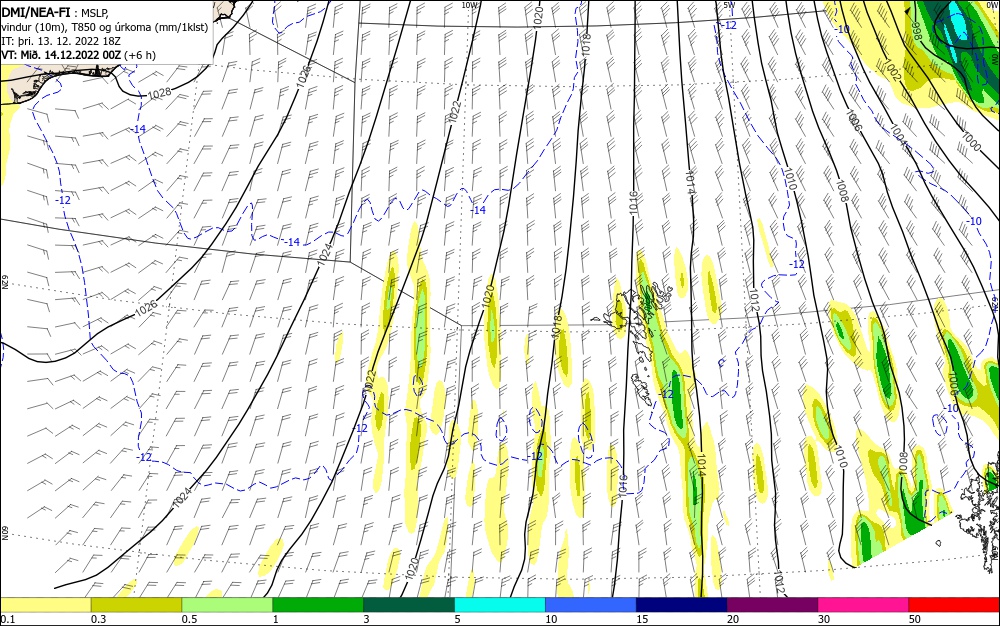The height and width of the screenshot is (626, 1000).
Task: Click the yellow 0.1 mm legend swatch
Action: tap(45, 605)
